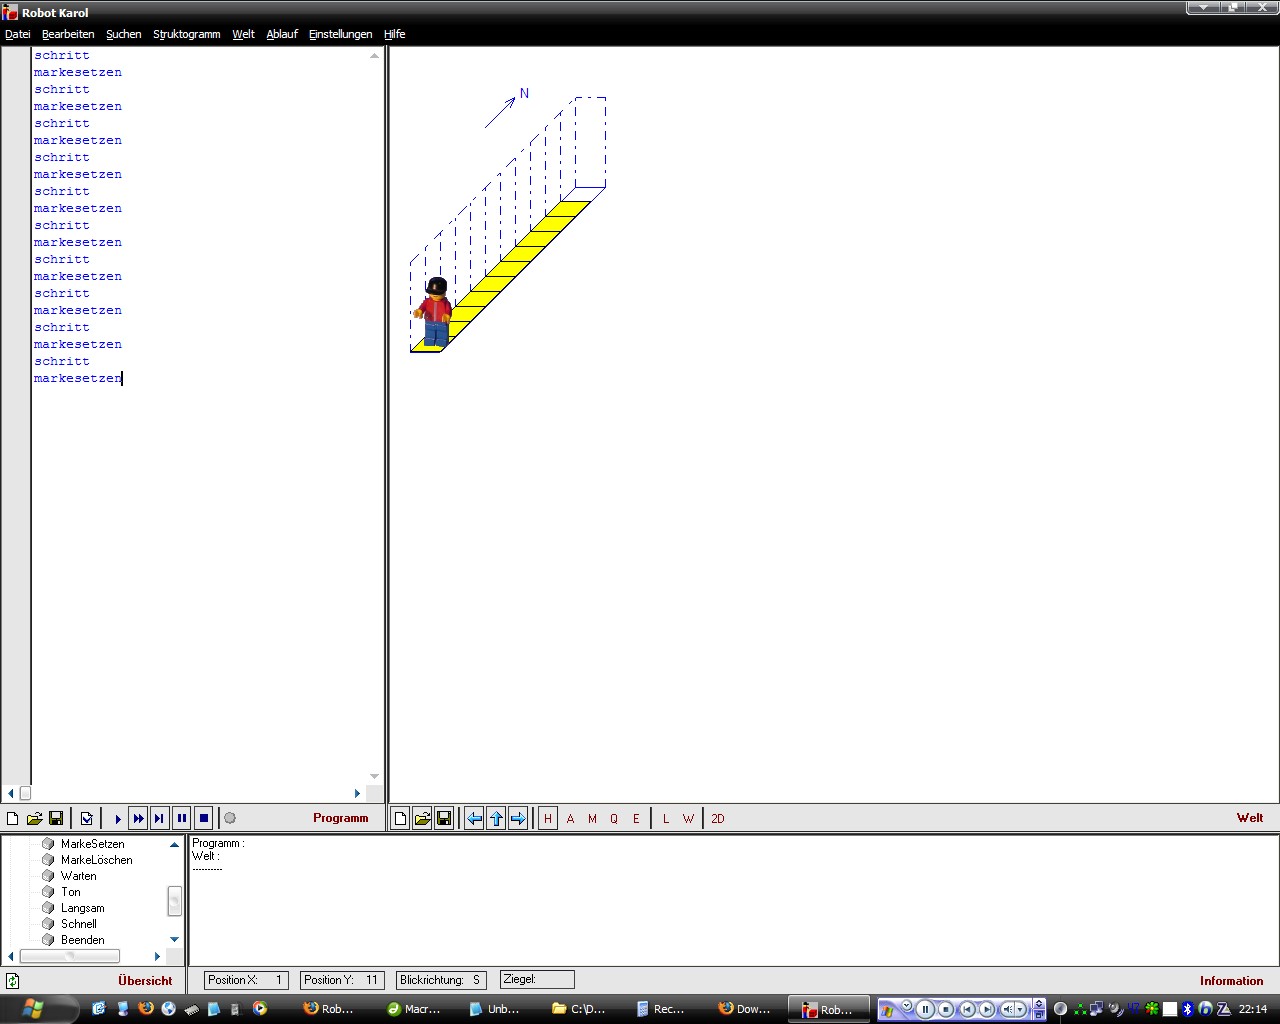Run the program fast with double arrows

coord(139,818)
